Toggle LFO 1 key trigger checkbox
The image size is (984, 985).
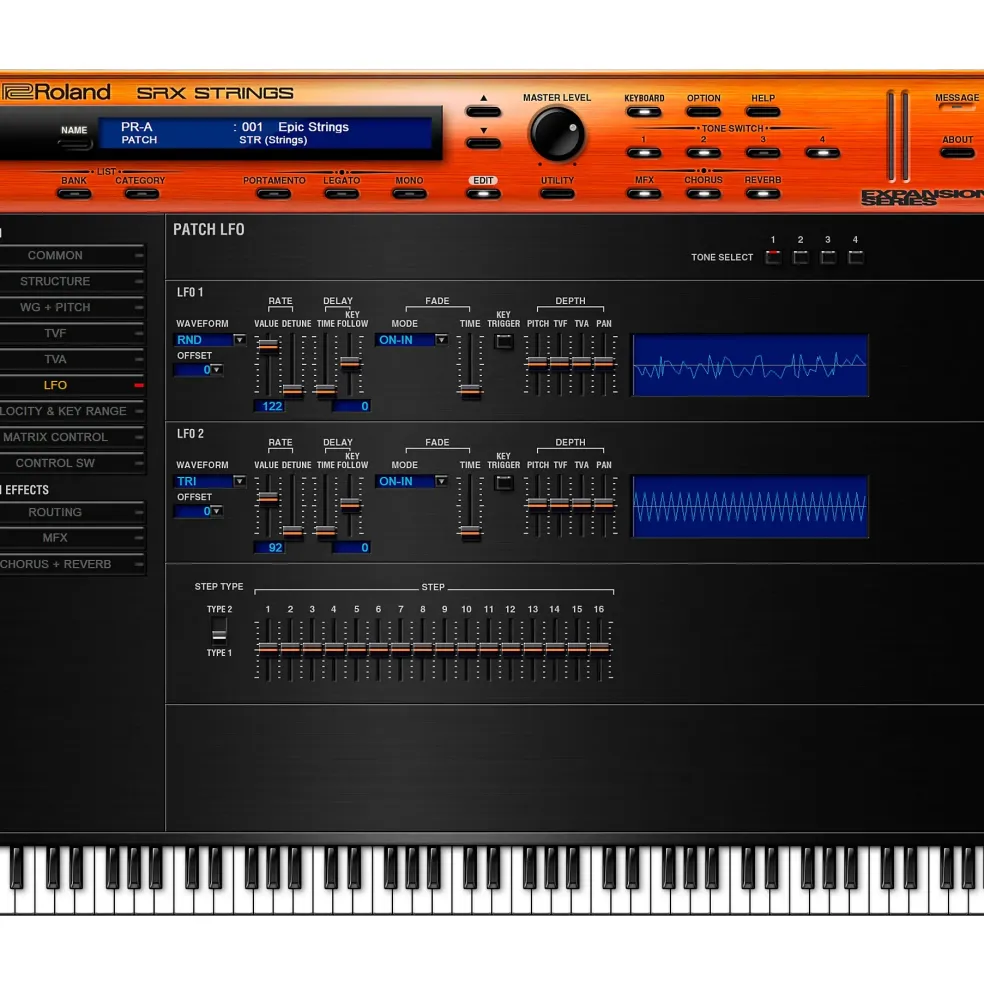point(503,341)
